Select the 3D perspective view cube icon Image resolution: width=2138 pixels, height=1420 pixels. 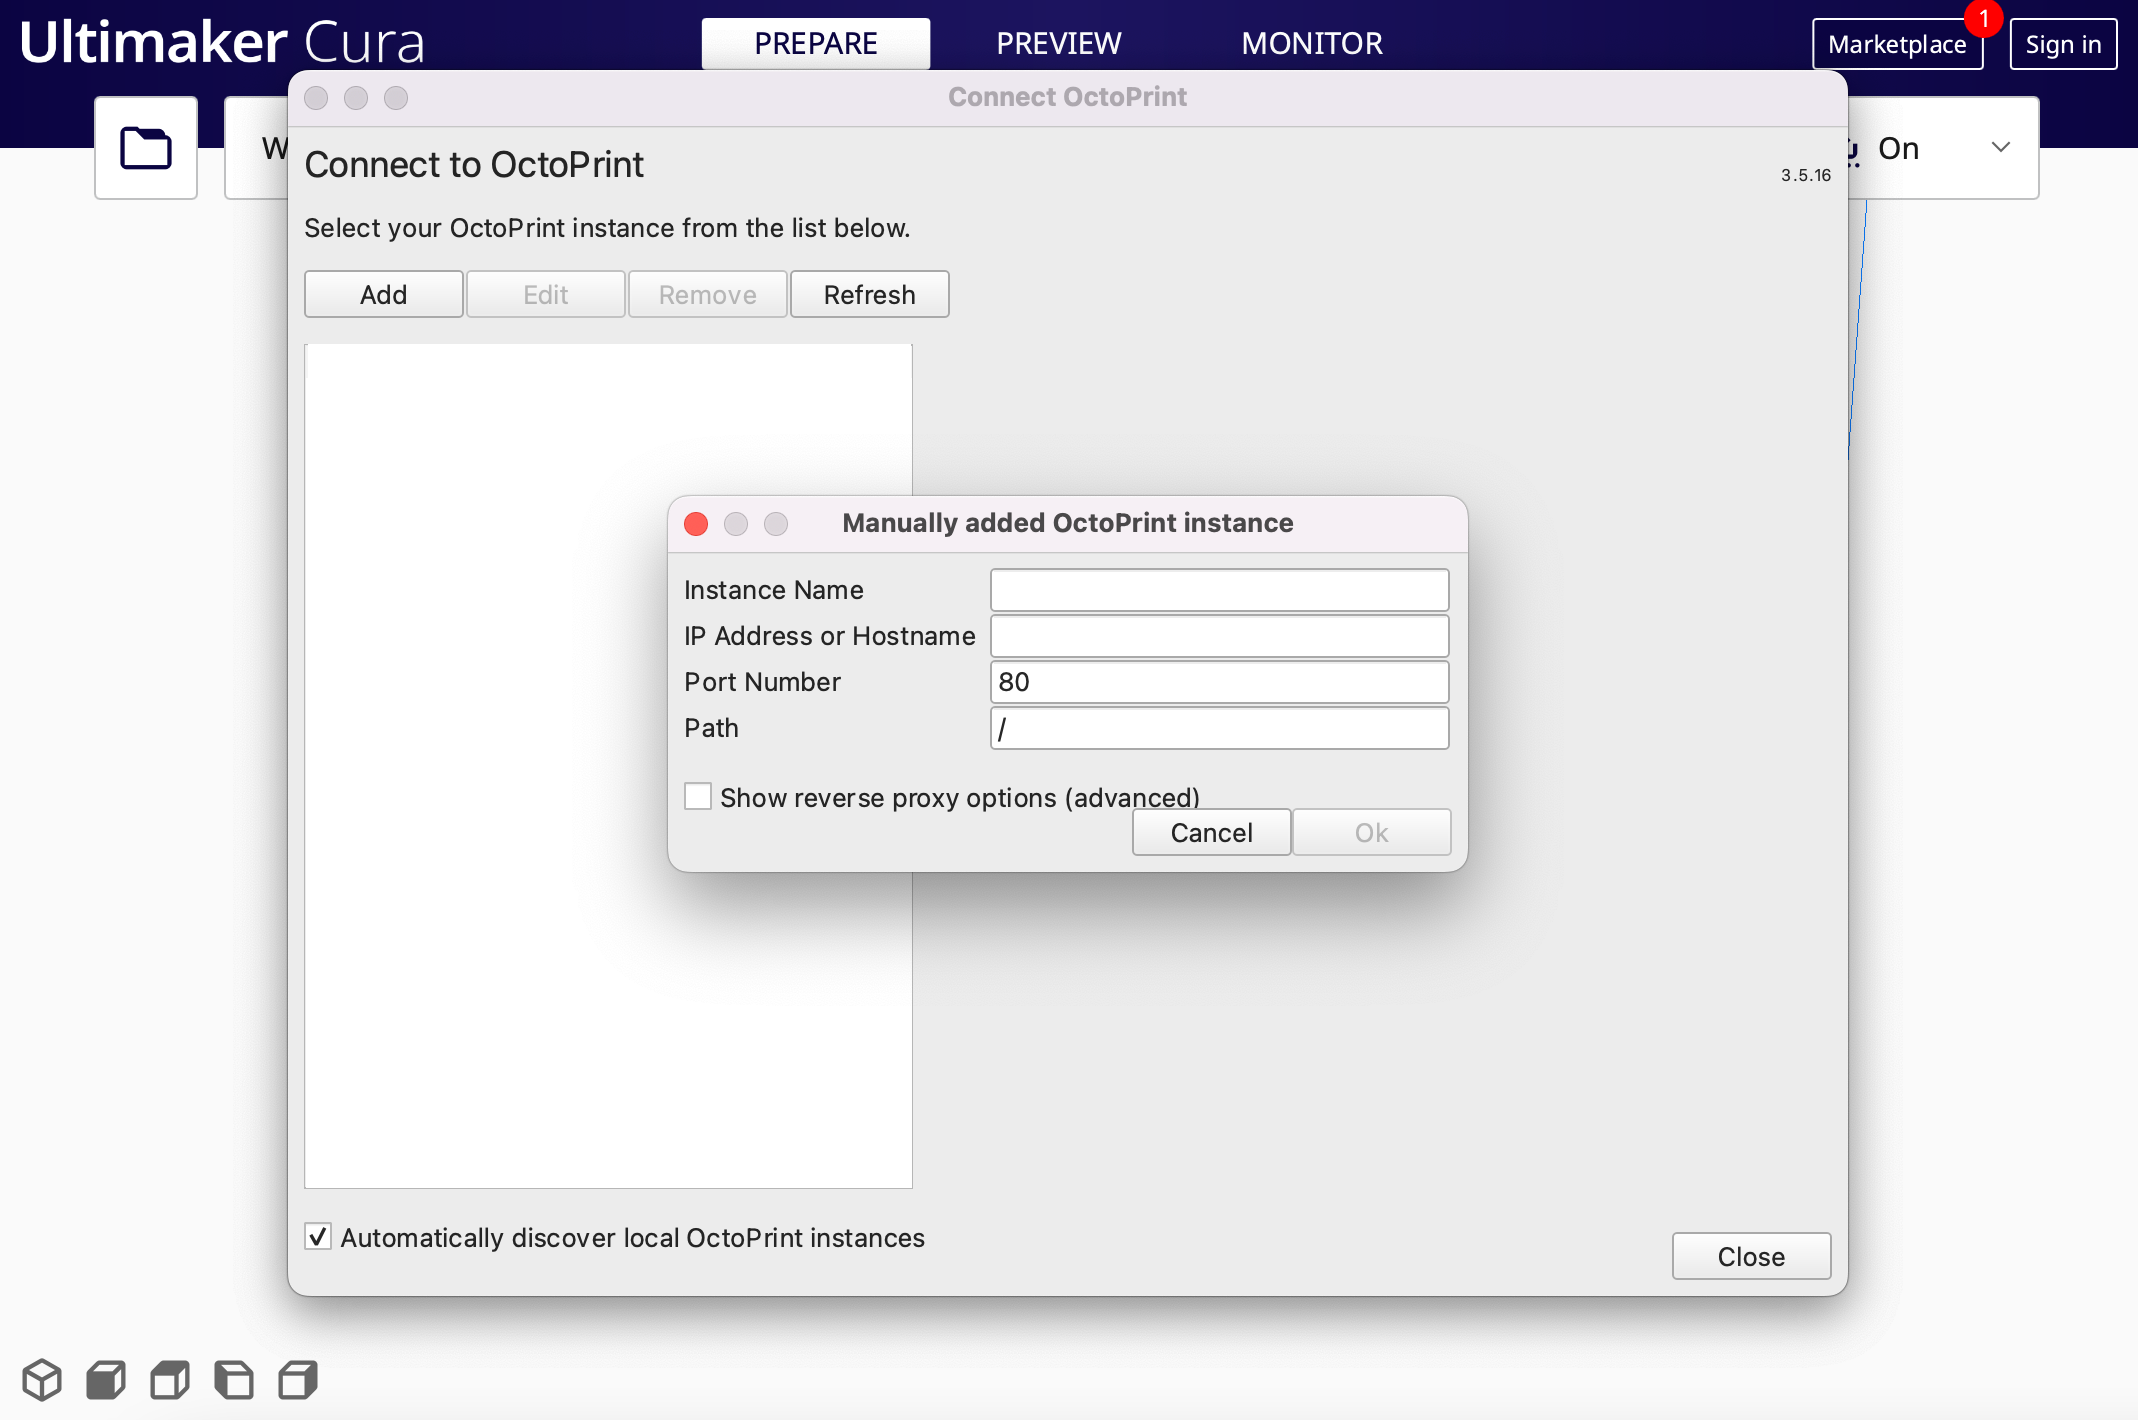tap(42, 1380)
